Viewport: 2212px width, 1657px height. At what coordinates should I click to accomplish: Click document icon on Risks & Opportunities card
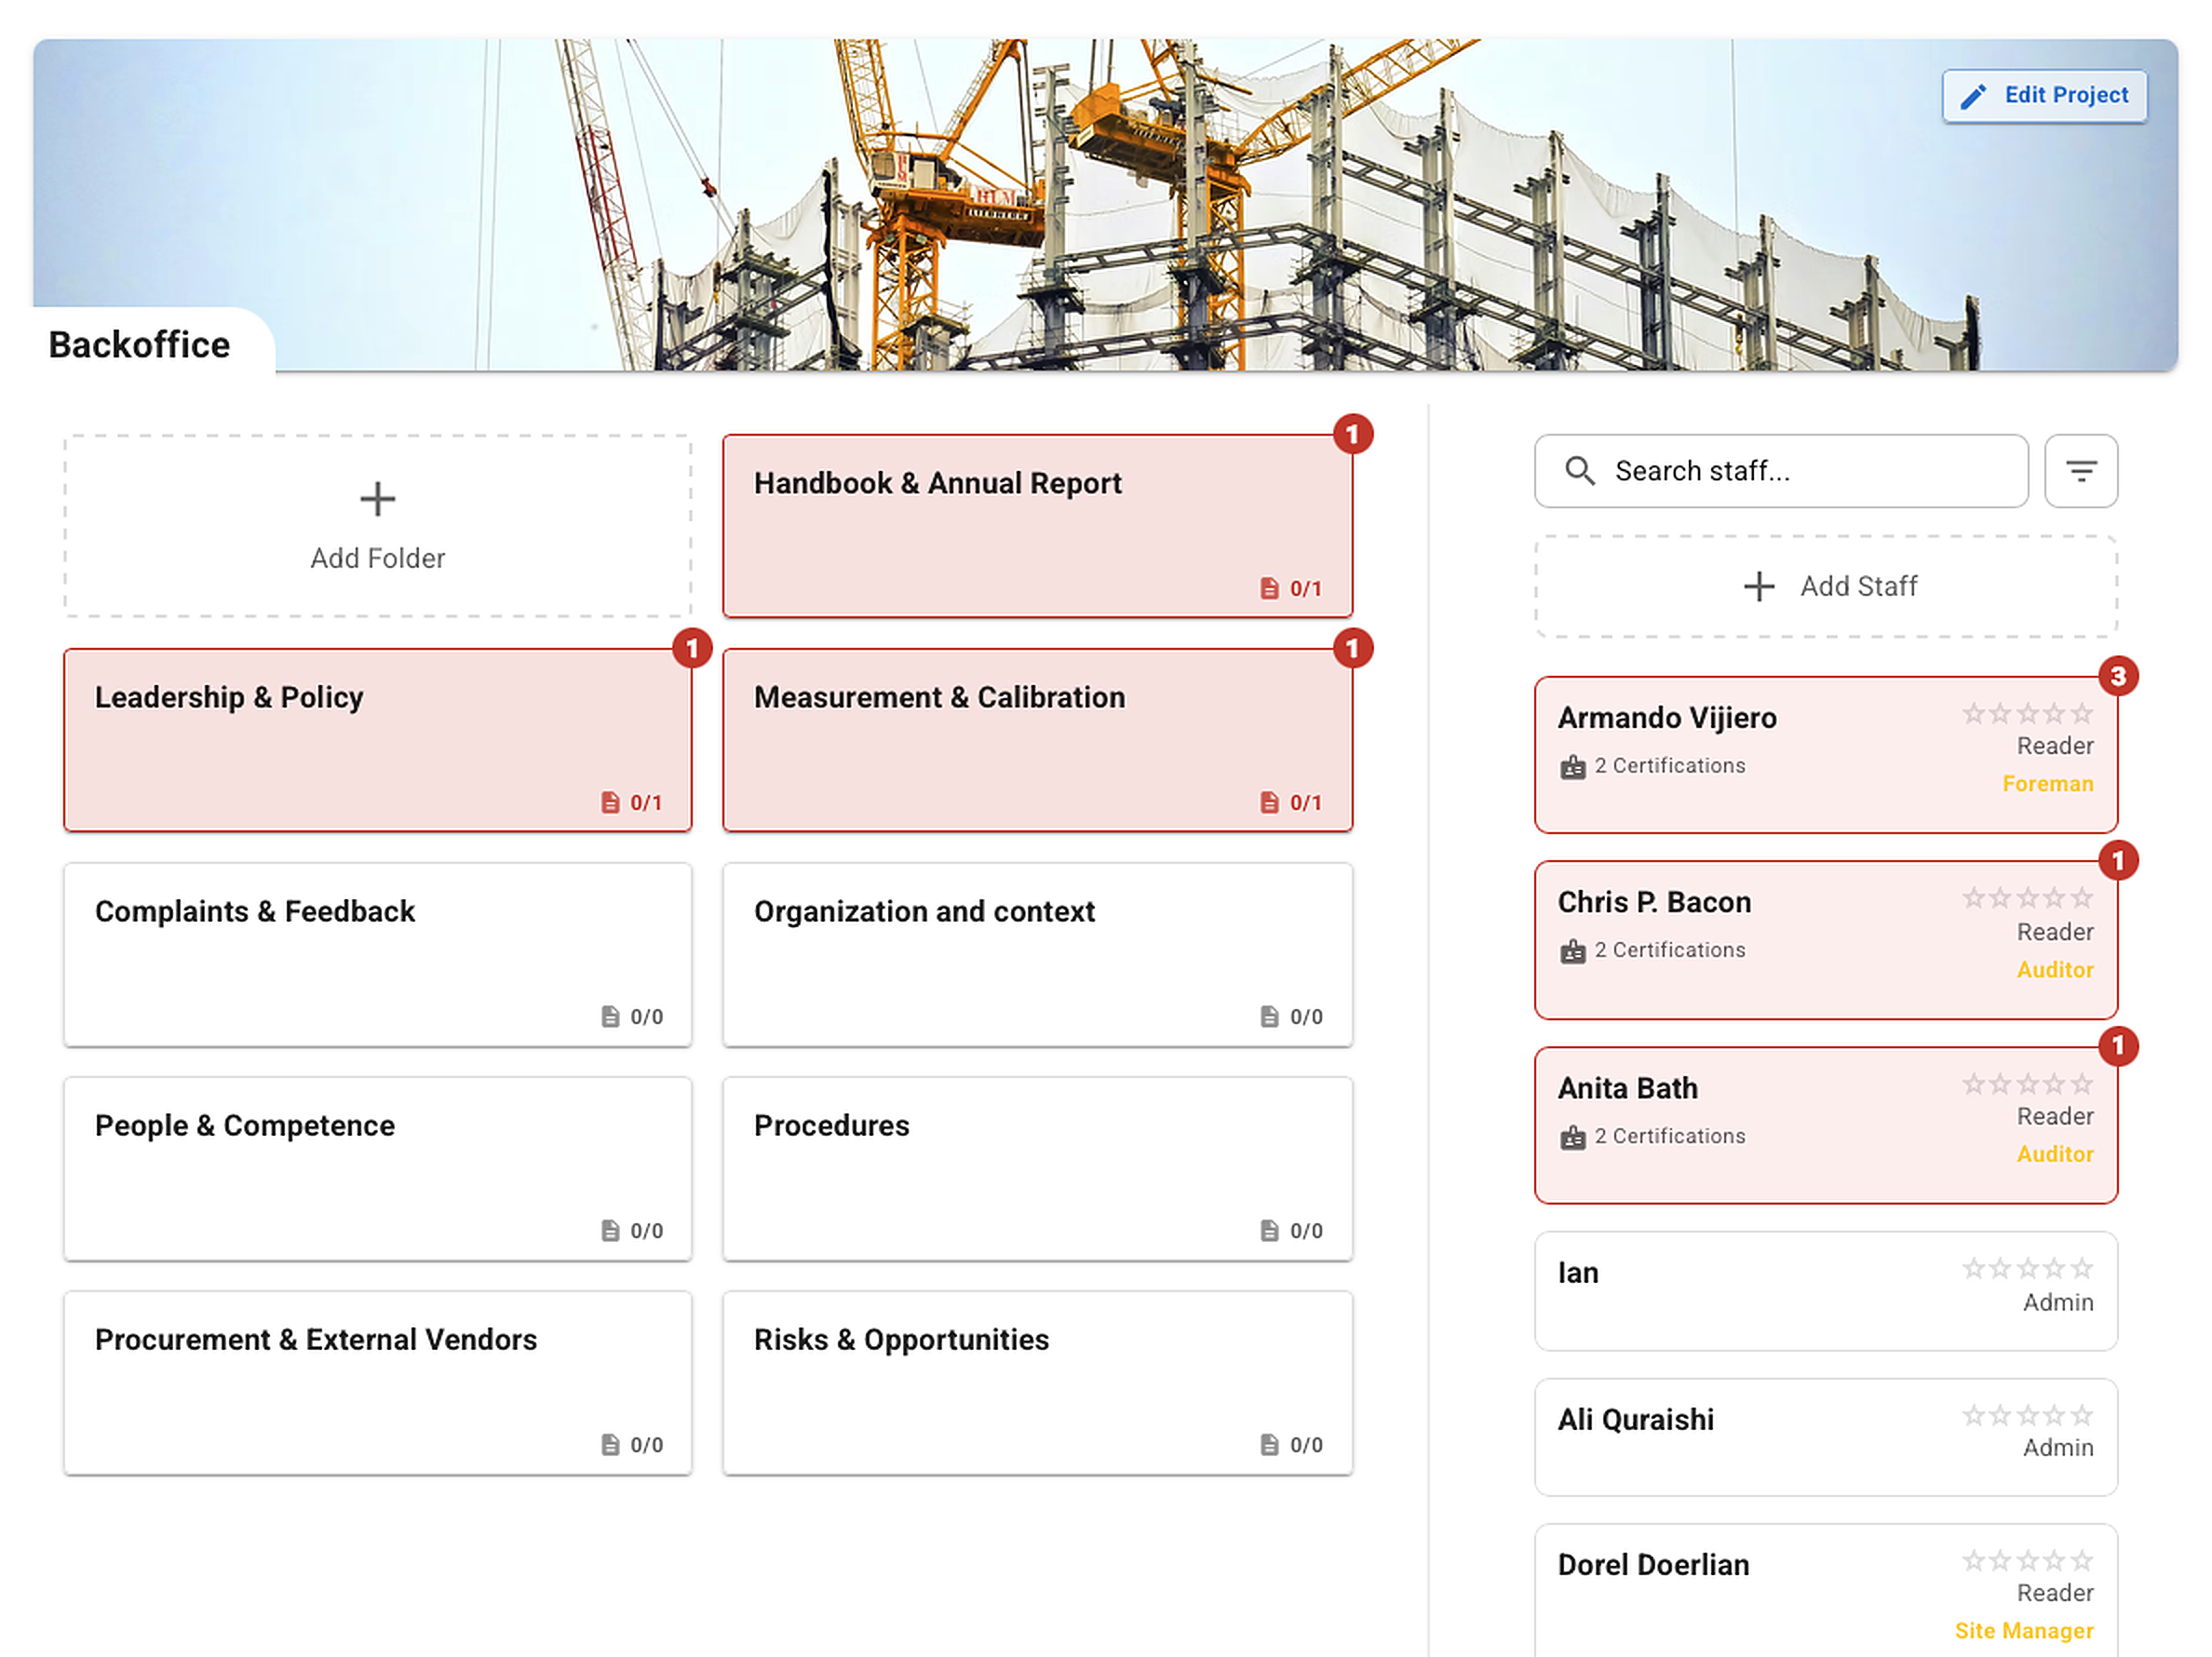pyautogui.click(x=1268, y=1445)
